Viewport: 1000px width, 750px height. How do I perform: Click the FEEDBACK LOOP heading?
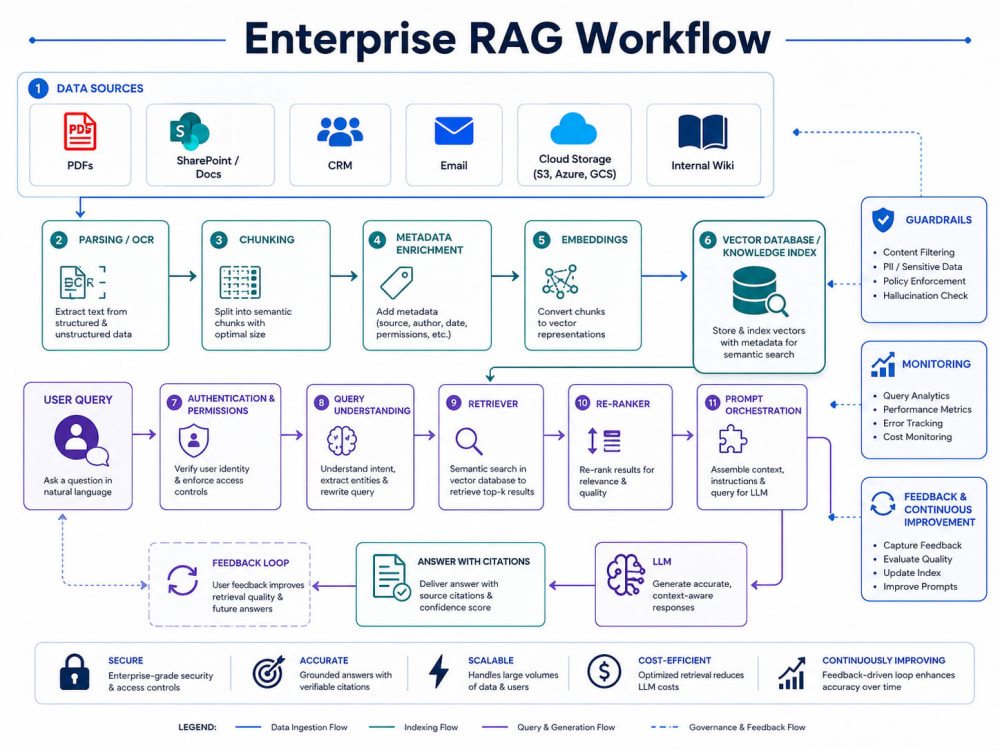coord(251,563)
